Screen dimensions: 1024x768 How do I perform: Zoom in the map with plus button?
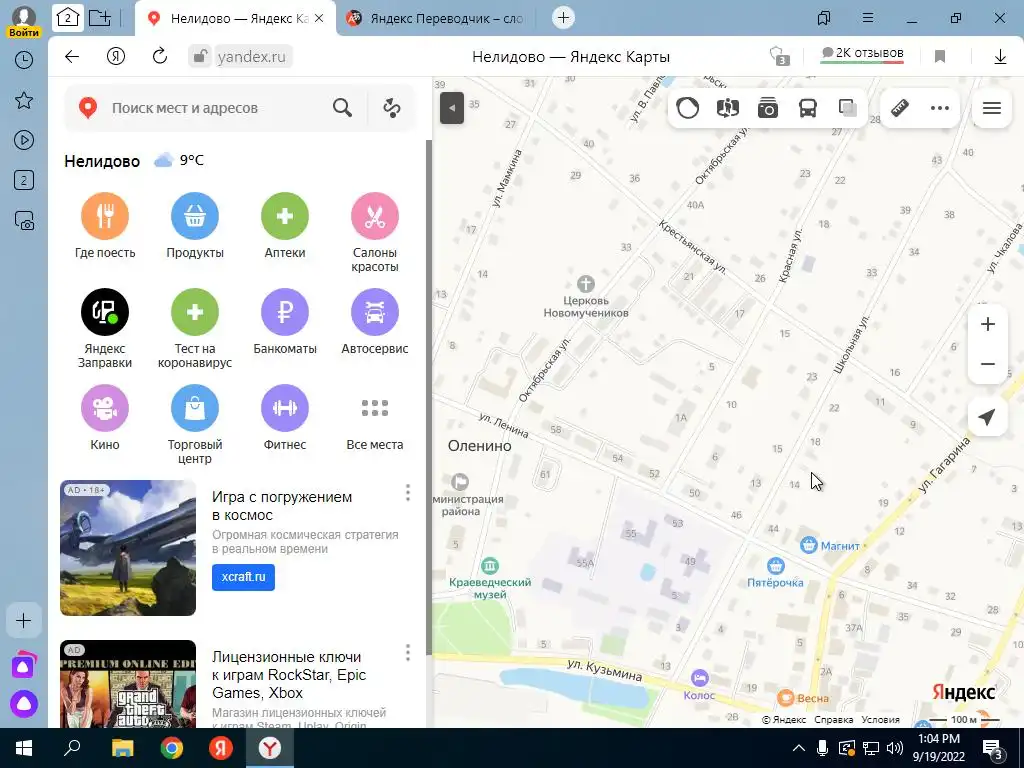click(987, 324)
